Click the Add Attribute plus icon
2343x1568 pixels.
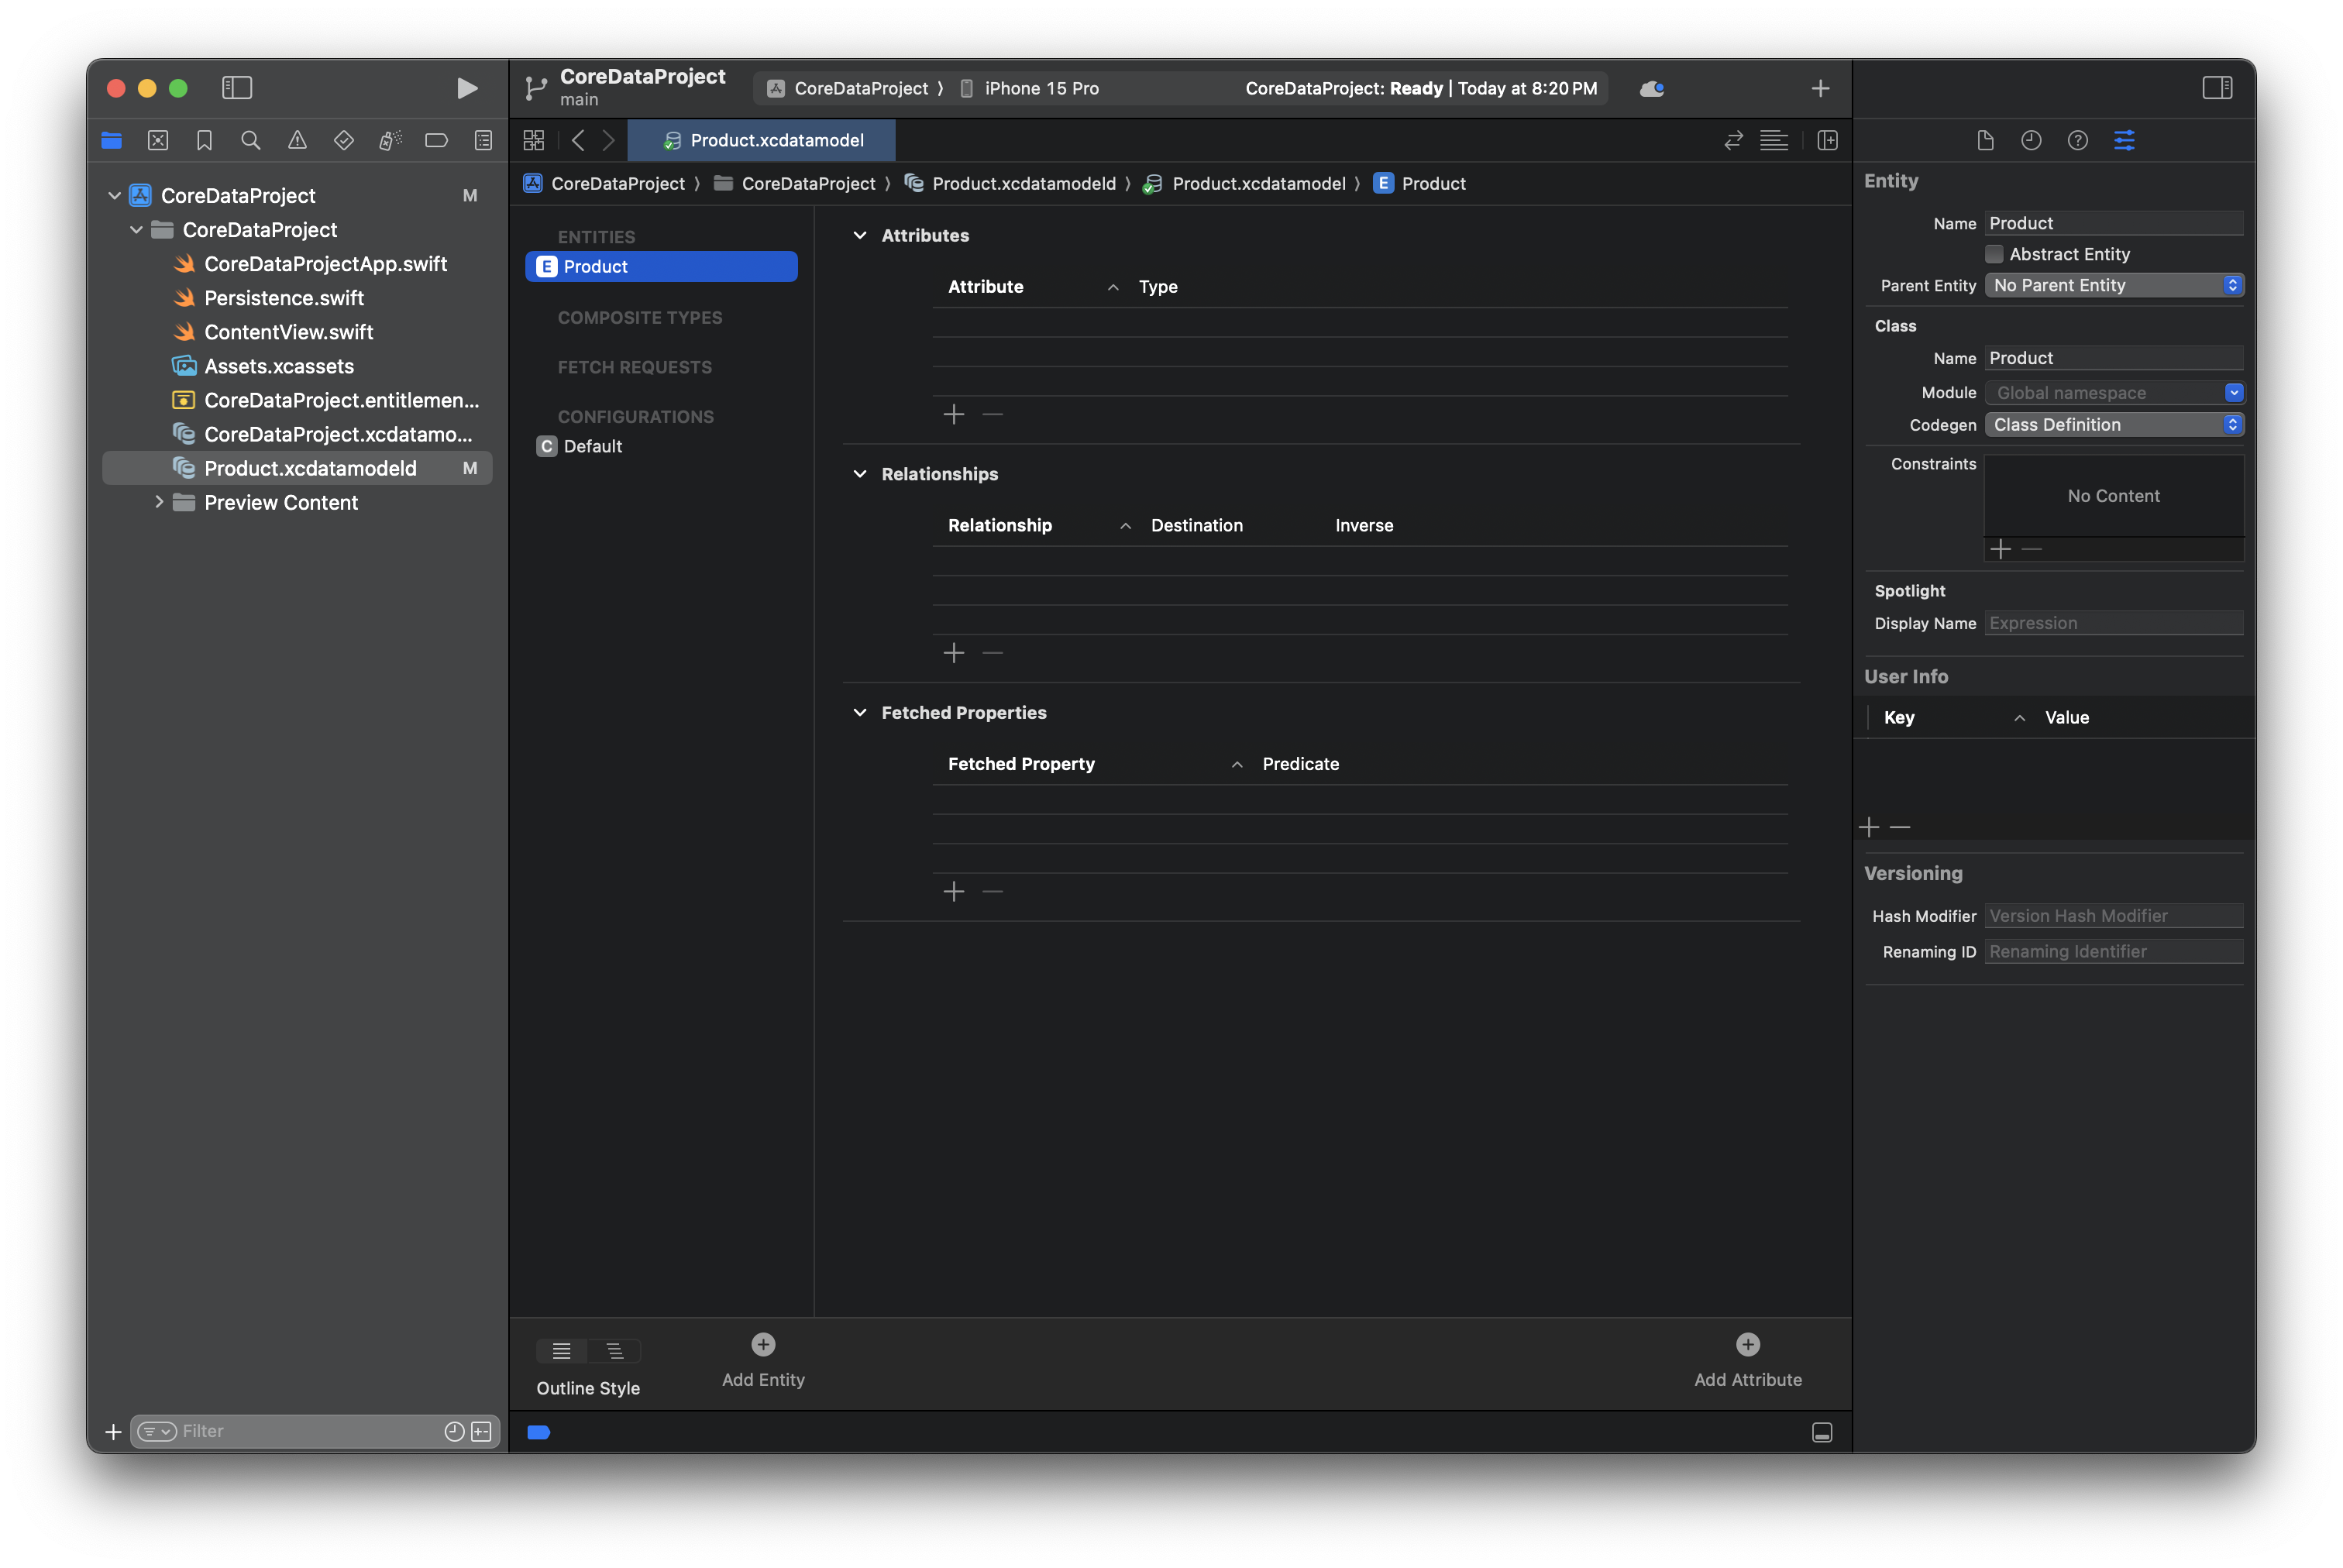pos(1747,1345)
